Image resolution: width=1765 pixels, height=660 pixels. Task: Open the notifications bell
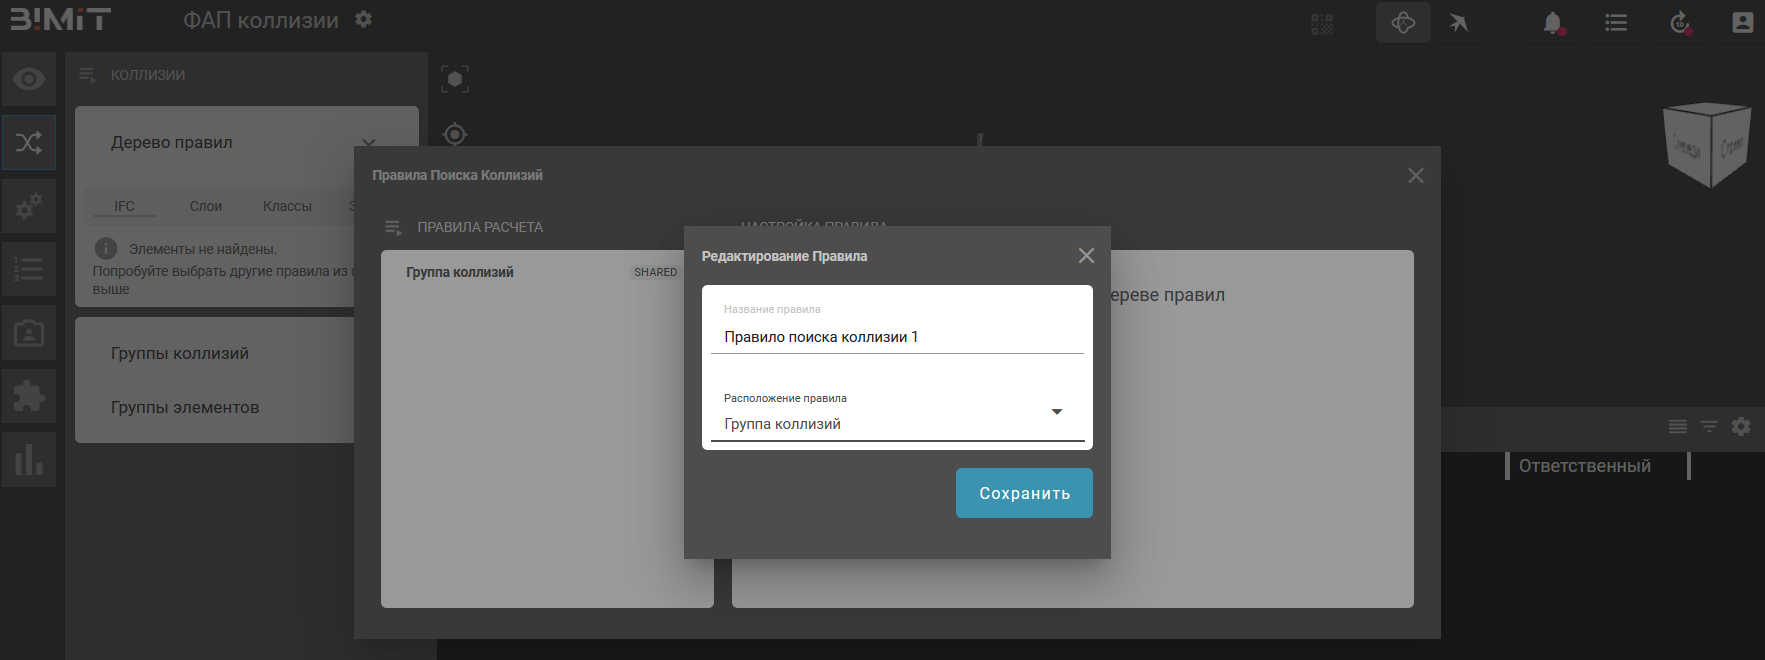1552,23
